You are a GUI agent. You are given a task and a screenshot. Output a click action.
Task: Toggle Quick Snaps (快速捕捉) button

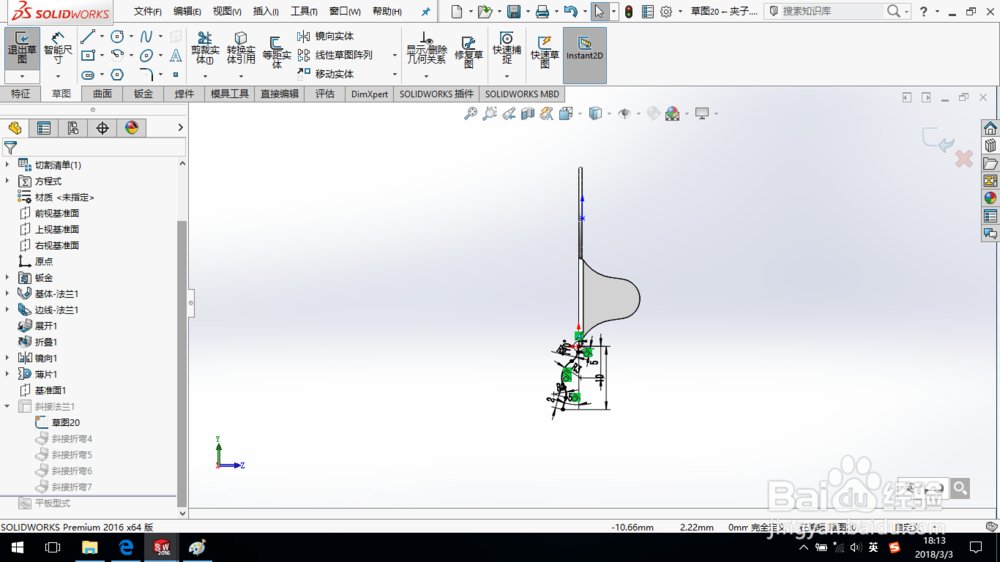click(x=506, y=48)
